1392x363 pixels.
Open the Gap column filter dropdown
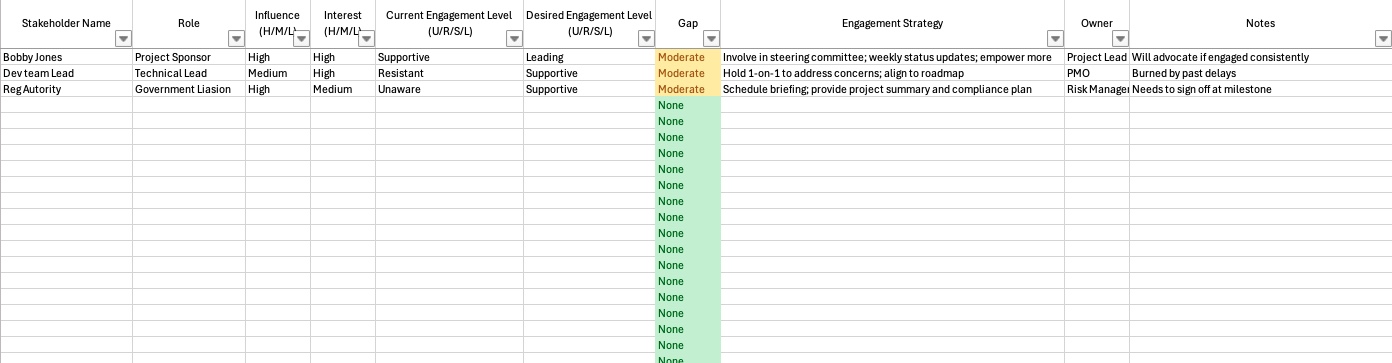click(x=711, y=39)
